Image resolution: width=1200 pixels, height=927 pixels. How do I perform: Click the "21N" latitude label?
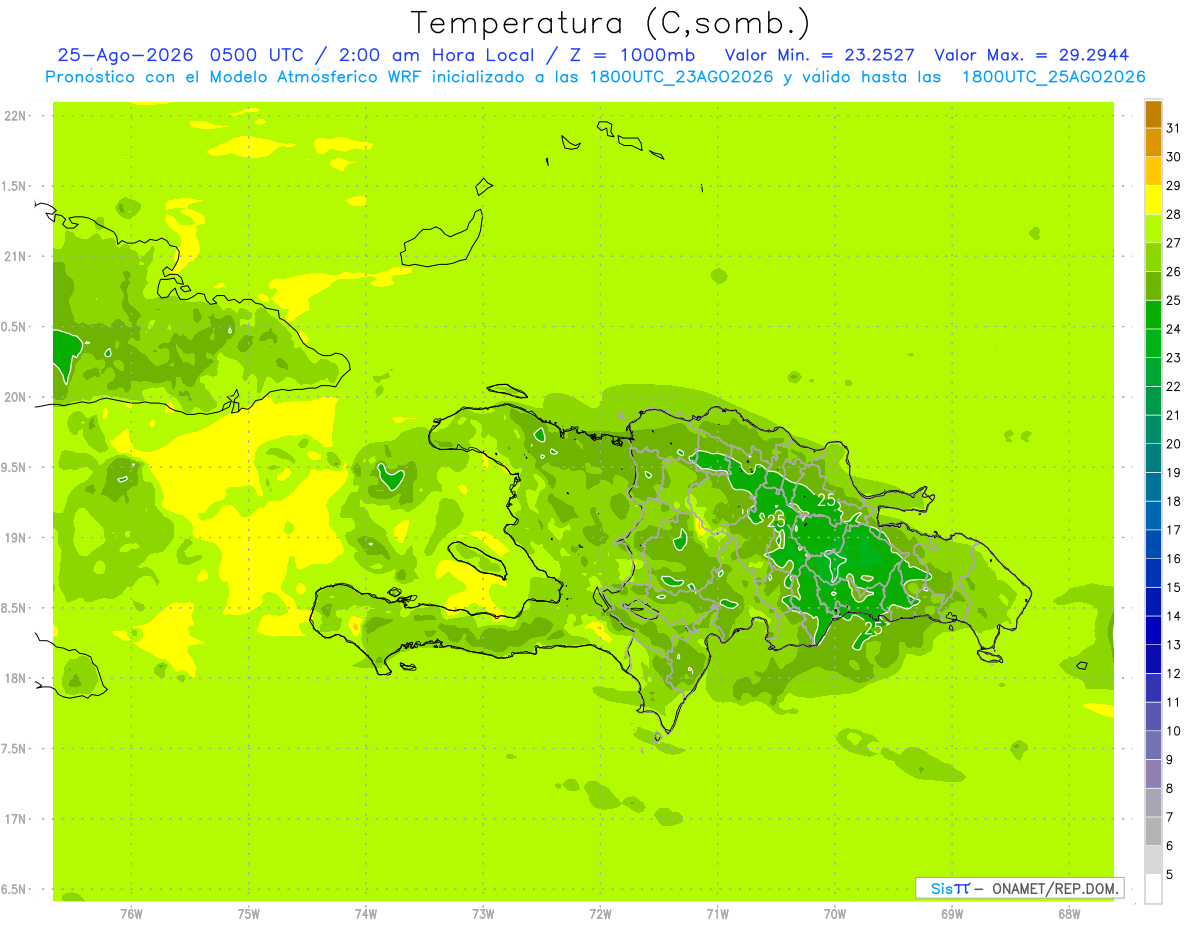point(14,257)
